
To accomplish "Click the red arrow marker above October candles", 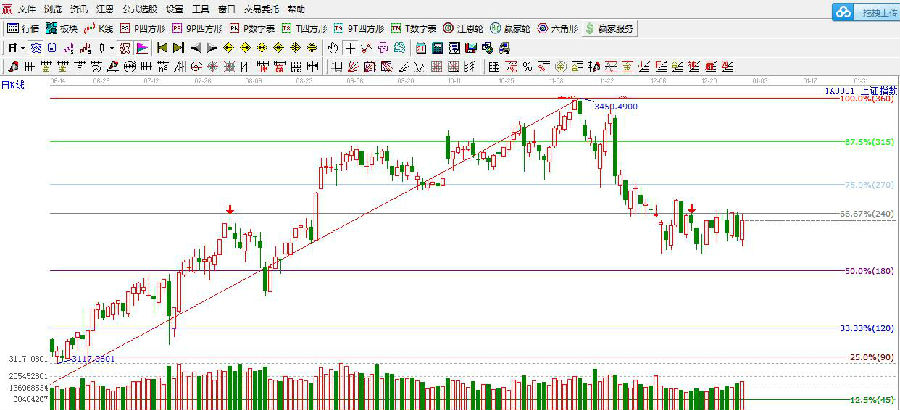I will [x=230, y=210].
